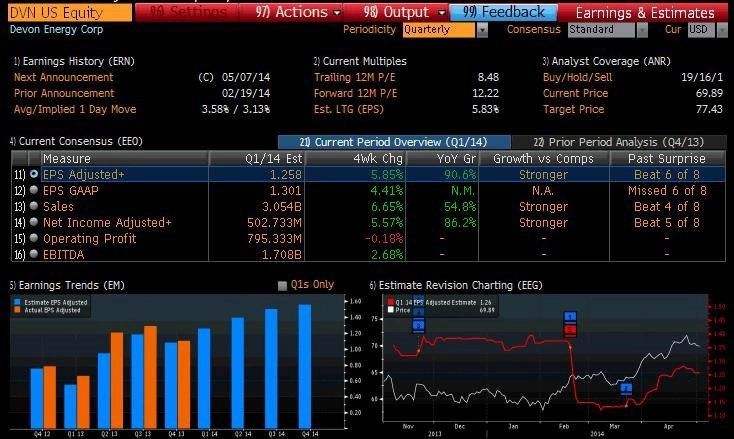
Task: Click the -0.18% four-week change value
Action: point(384,239)
